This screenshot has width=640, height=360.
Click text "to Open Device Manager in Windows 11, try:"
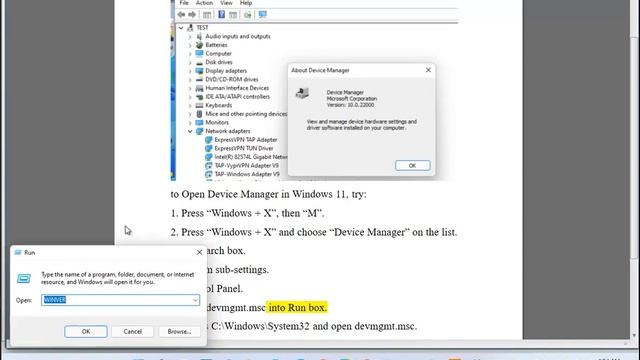[269, 194]
